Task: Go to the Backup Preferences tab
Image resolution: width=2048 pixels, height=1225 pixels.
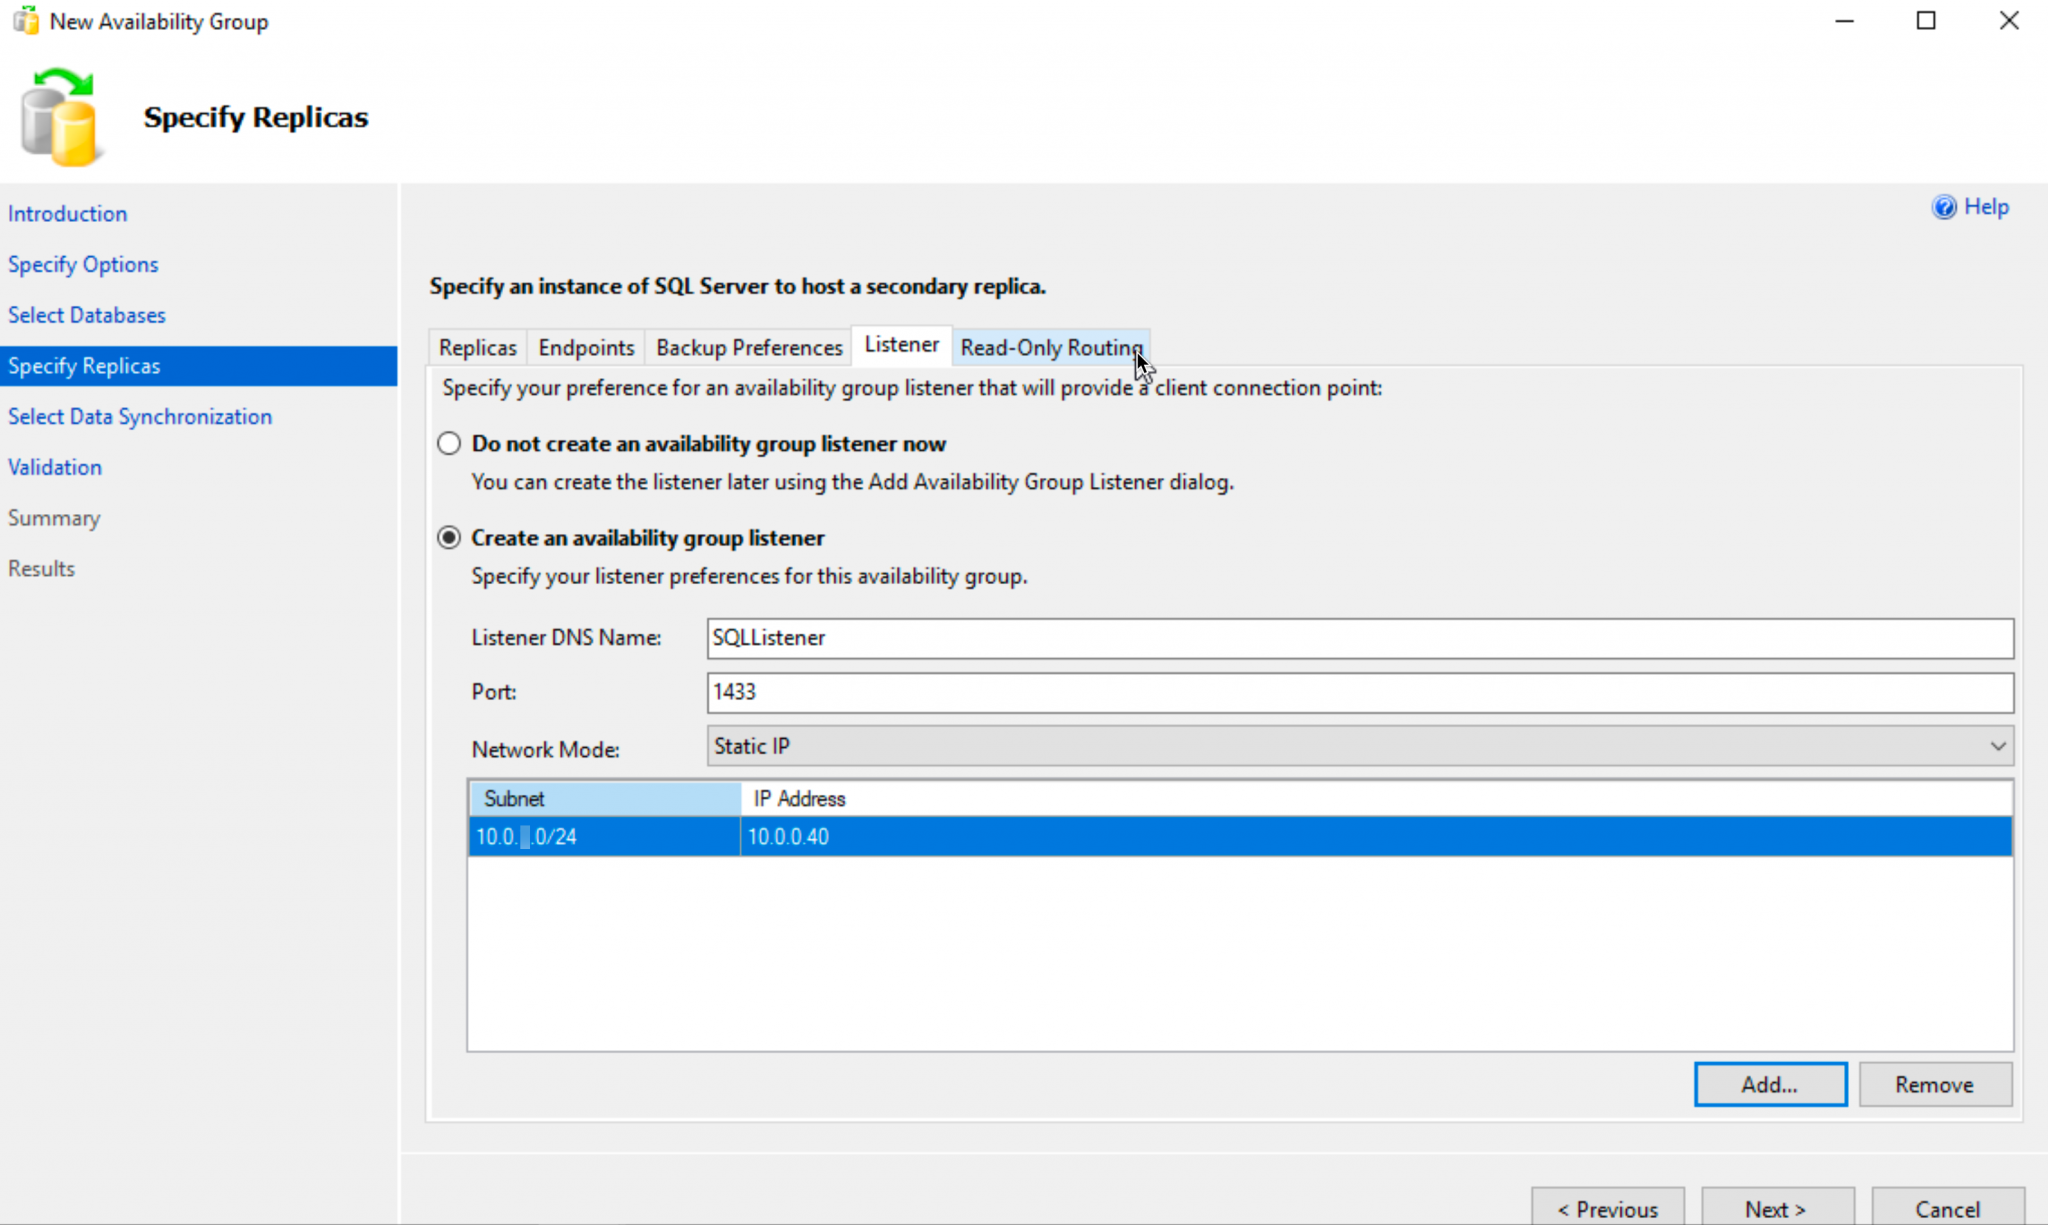Action: 749,348
